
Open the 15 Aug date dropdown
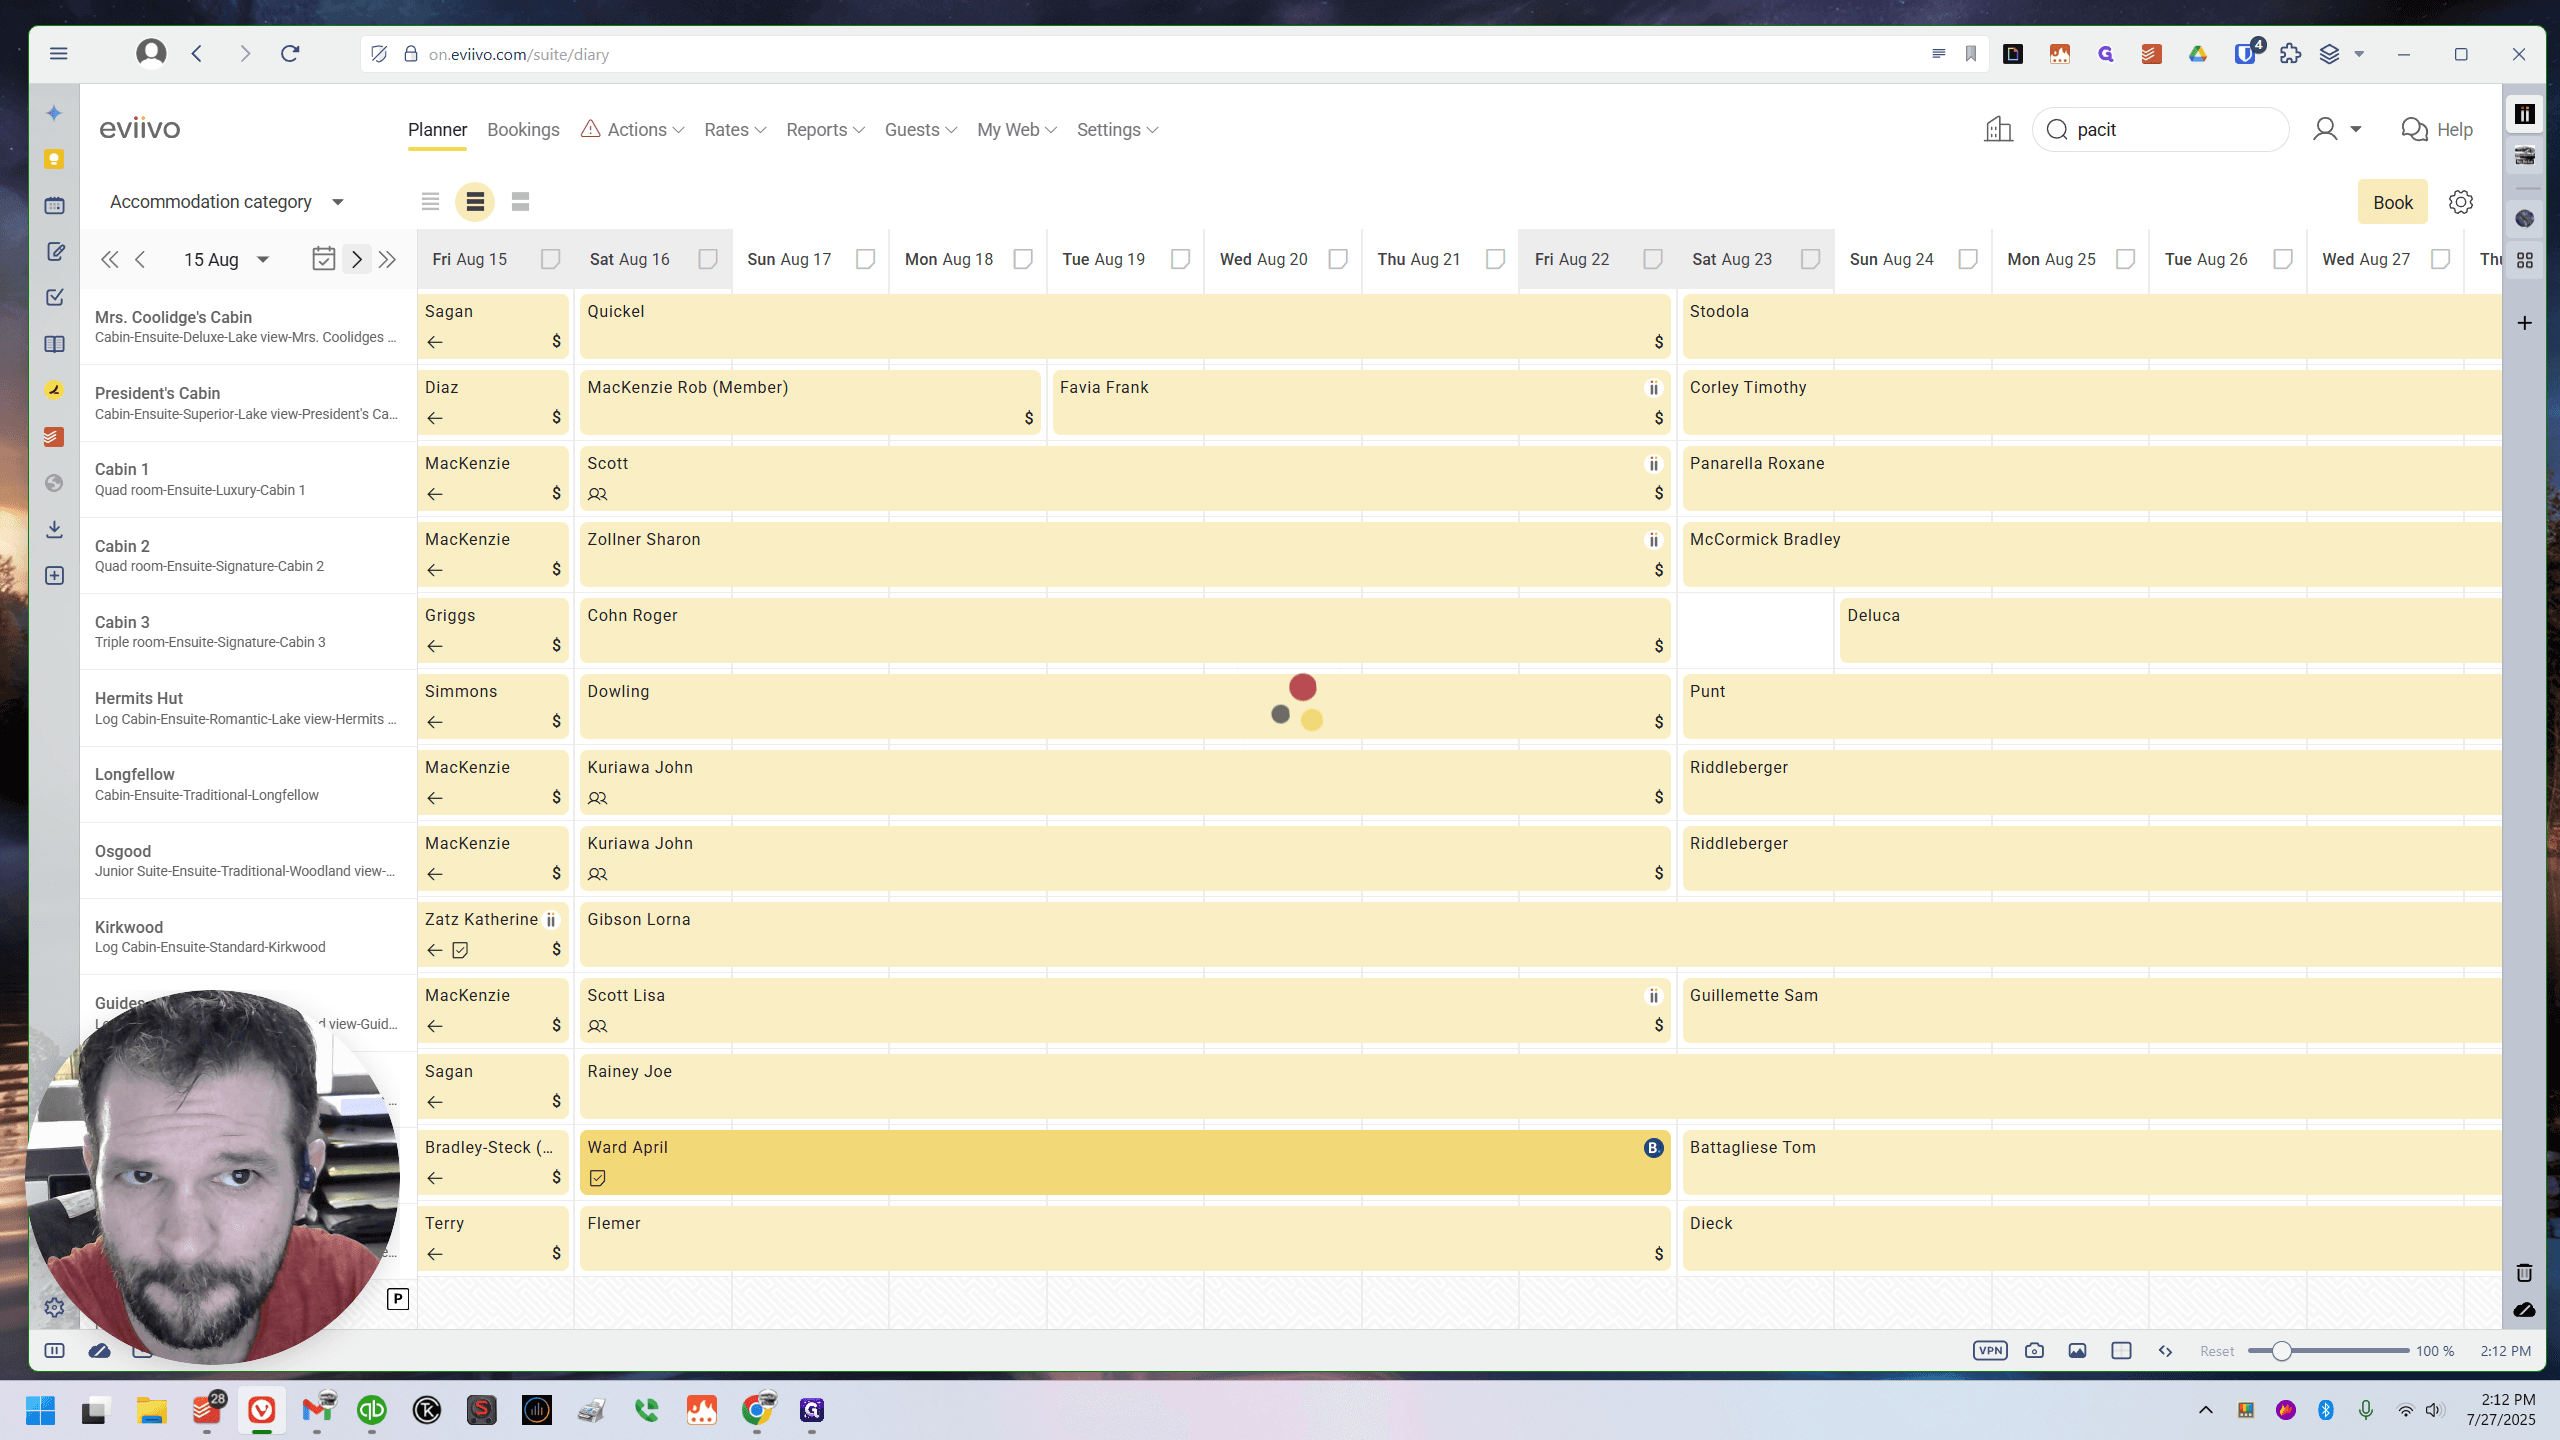coord(226,260)
